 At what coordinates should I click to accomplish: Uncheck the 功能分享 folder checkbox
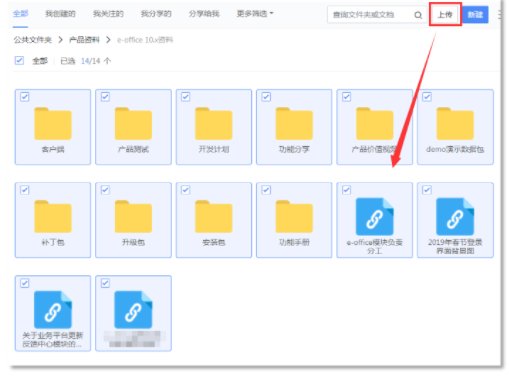(x=266, y=97)
